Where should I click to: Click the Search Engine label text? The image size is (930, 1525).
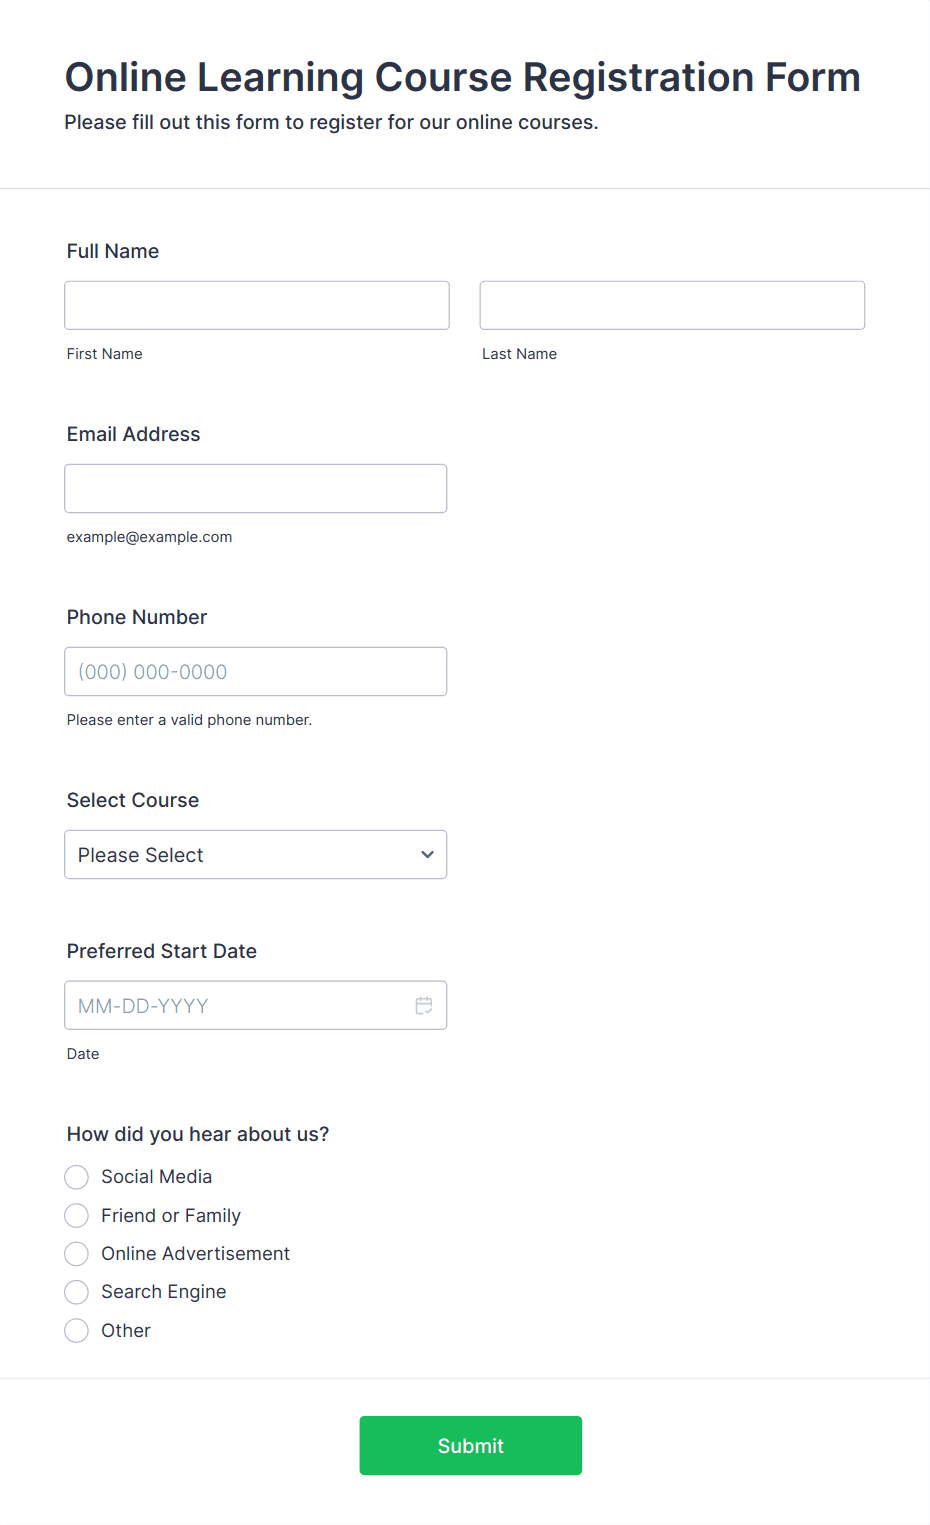[164, 1292]
